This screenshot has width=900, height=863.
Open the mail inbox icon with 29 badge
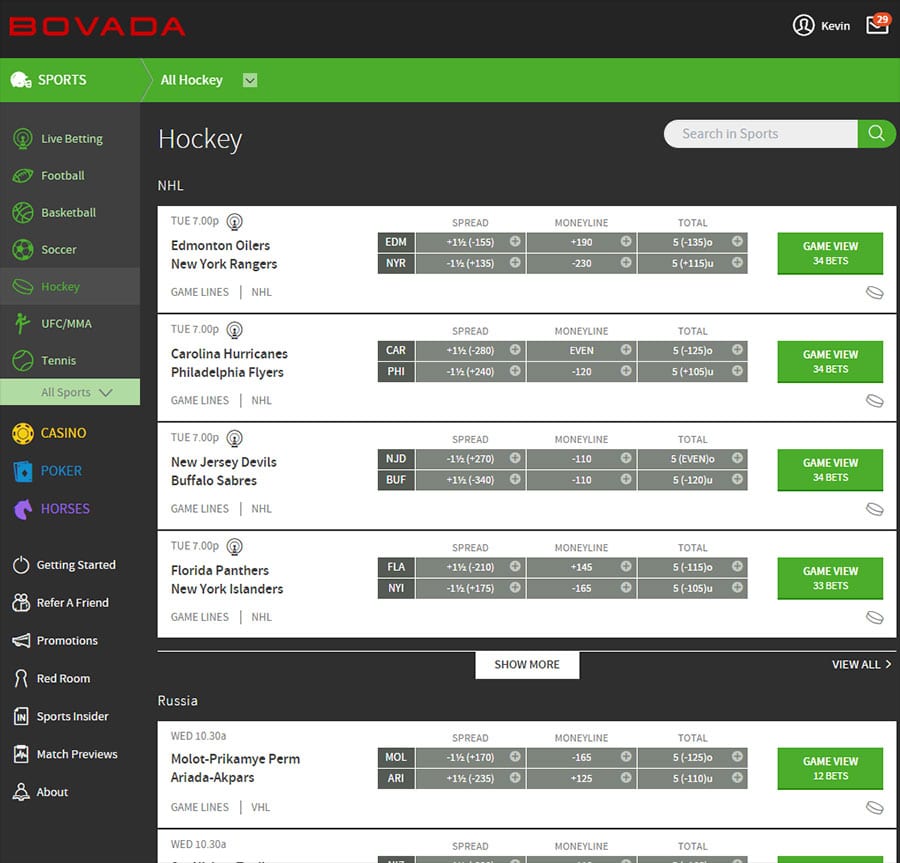[878, 24]
